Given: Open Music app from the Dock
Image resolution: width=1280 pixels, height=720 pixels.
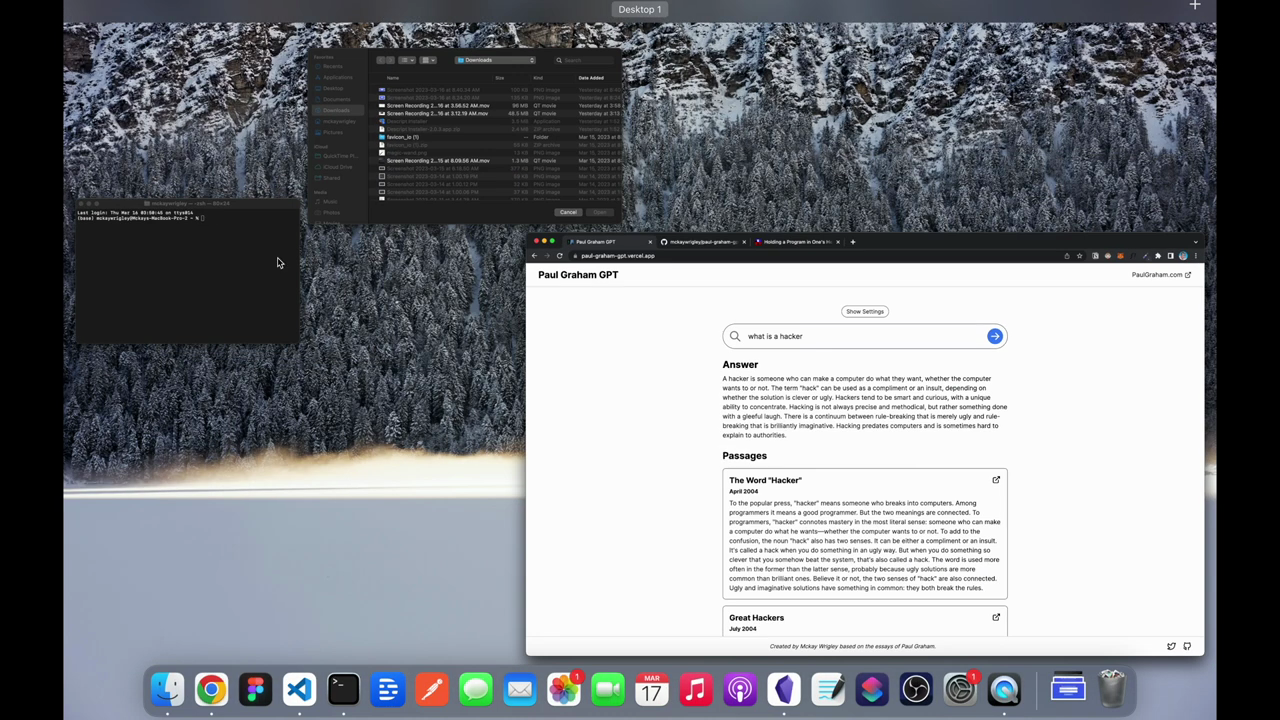Looking at the screenshot, I should [695, 689].
